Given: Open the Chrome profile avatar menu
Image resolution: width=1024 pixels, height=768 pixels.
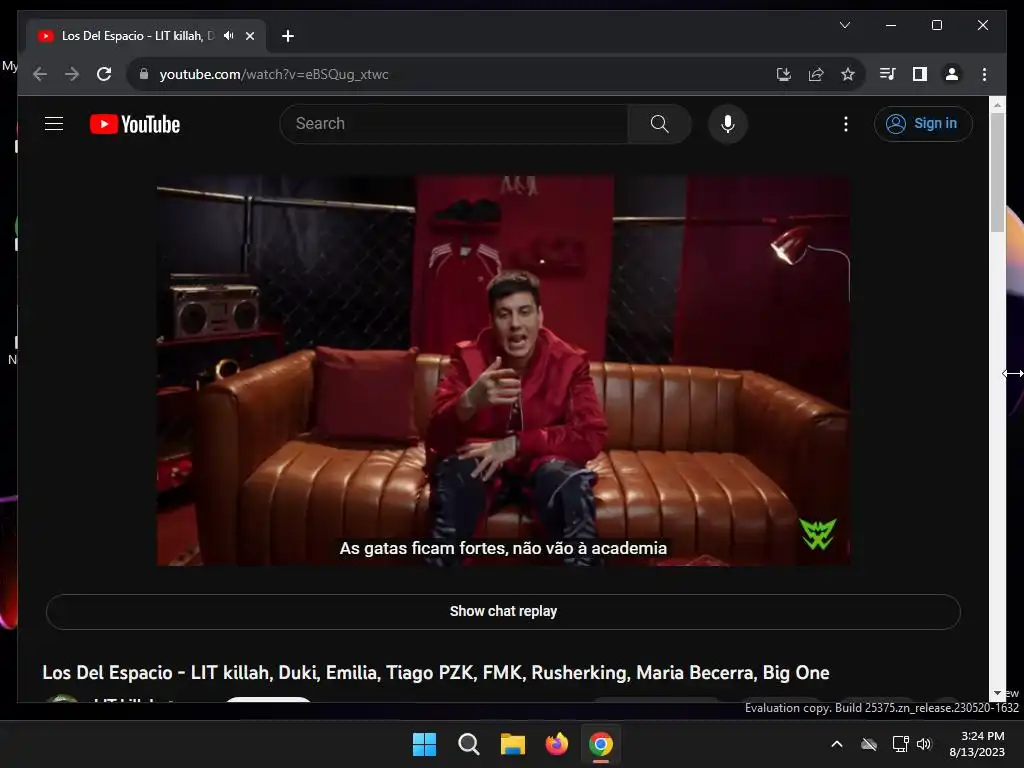Looking at the screenshot, I should [952, 74].
